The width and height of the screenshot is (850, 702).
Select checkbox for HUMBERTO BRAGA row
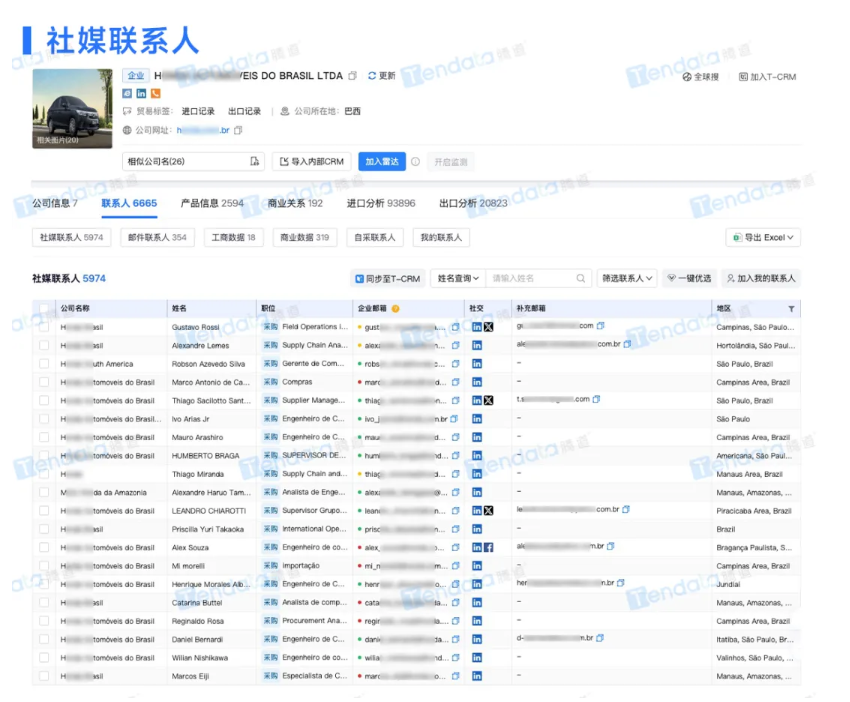(44, 455)
